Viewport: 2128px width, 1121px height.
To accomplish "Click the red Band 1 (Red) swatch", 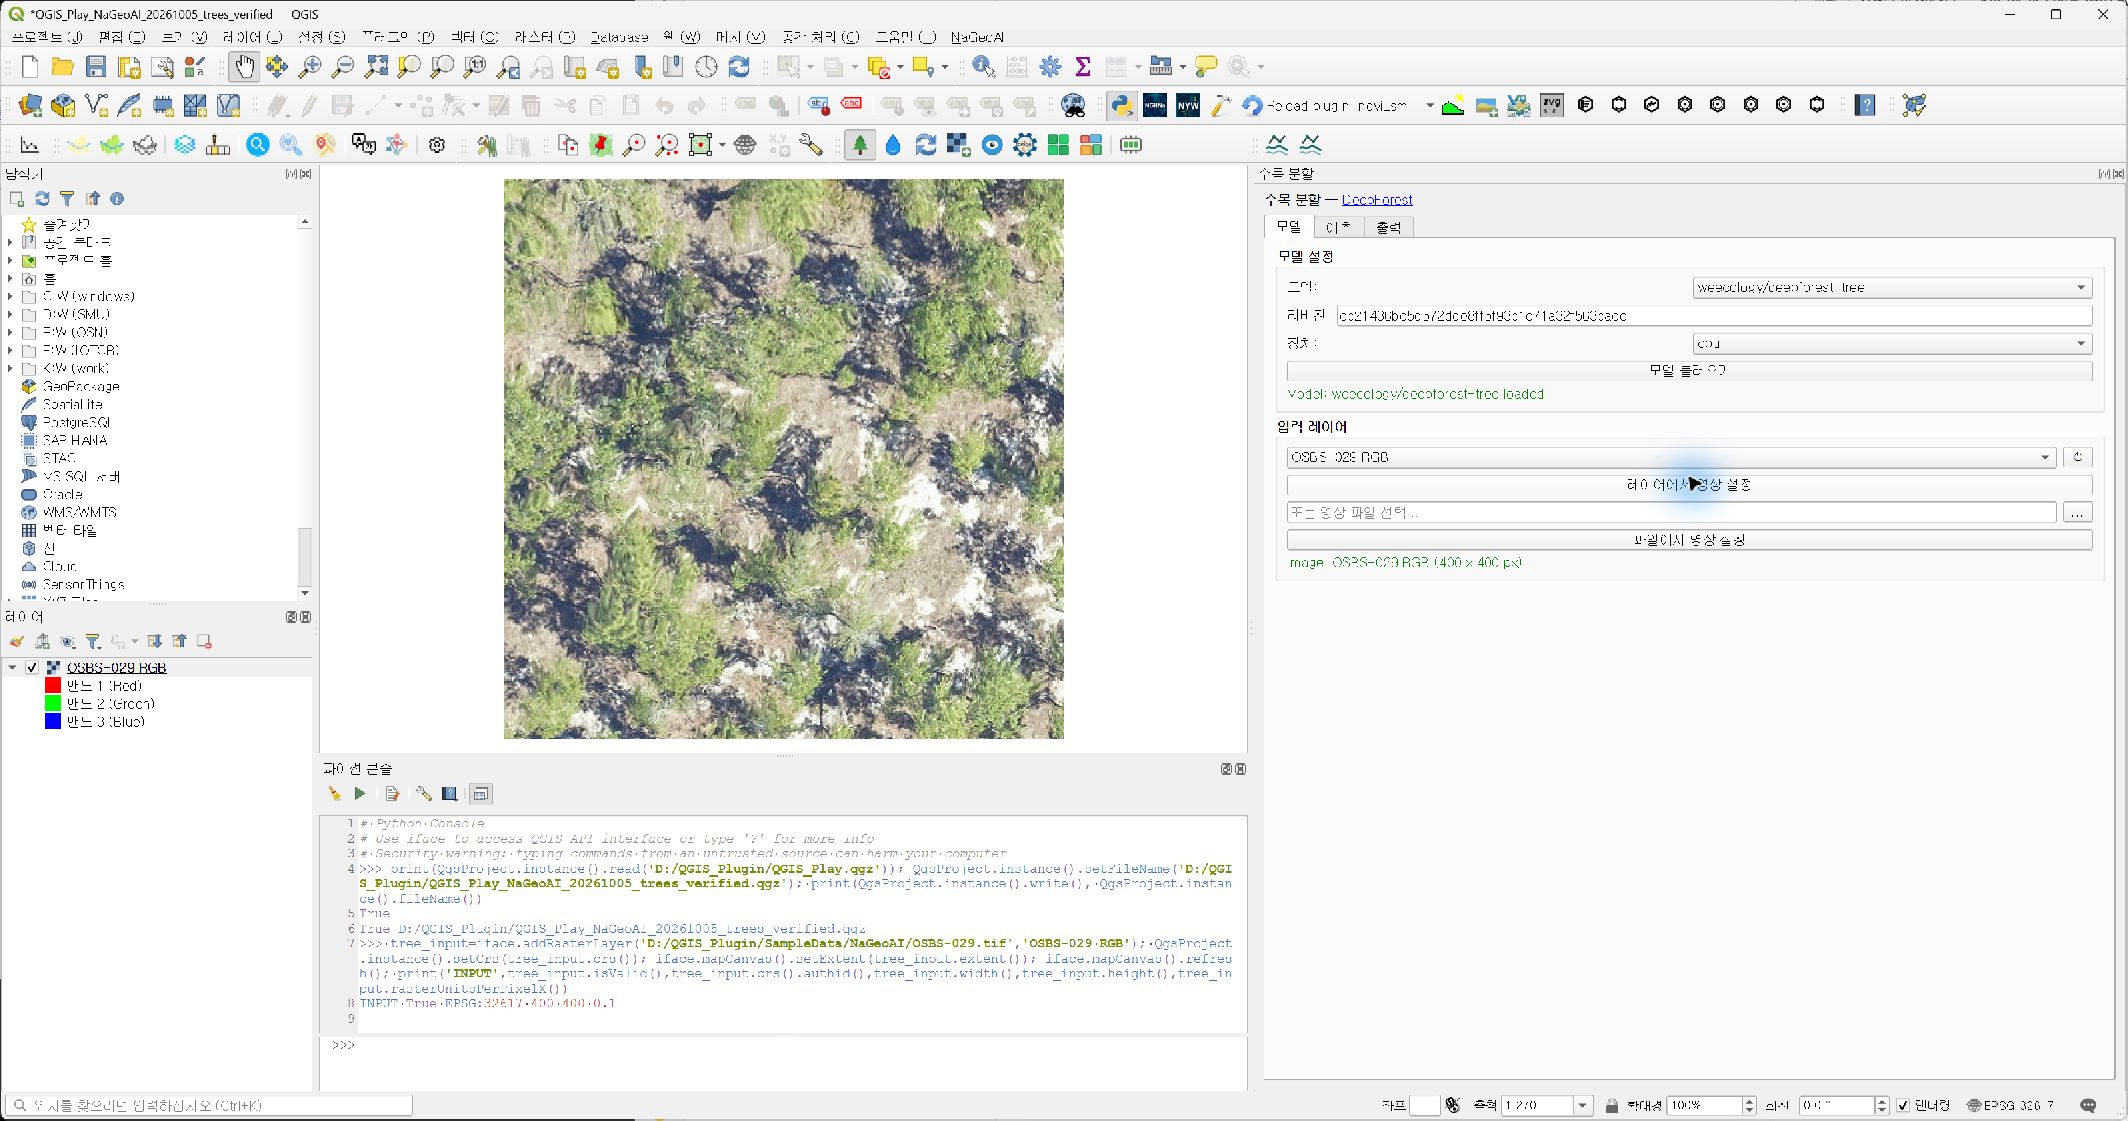I will (x=53, y=686).
